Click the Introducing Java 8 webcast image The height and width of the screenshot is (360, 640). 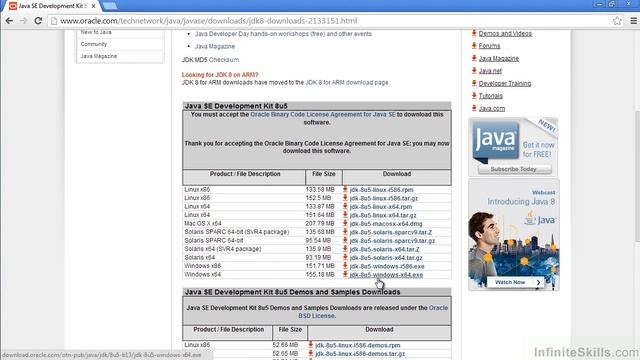click(x=513, y=235)
